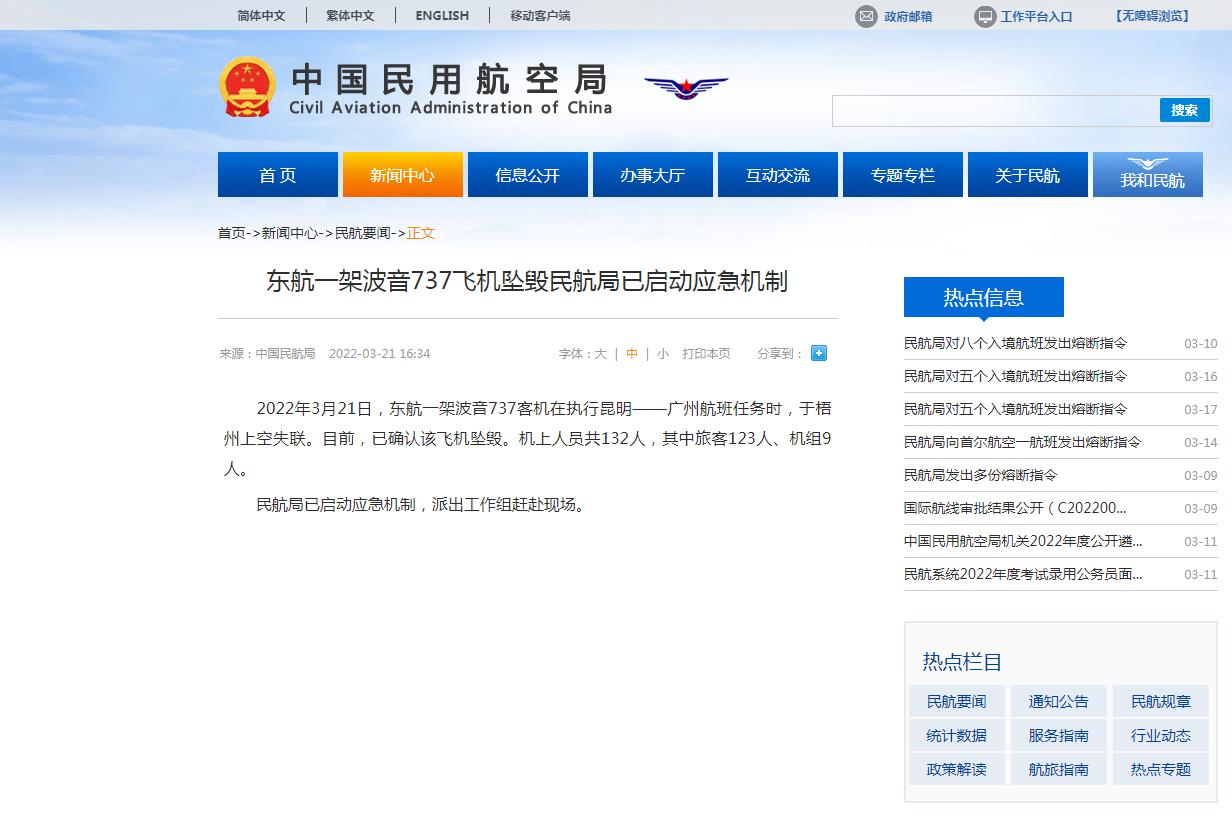Open the 信息公开 navigation tab
Screen dimensions: 1232x820
[527, 175]
